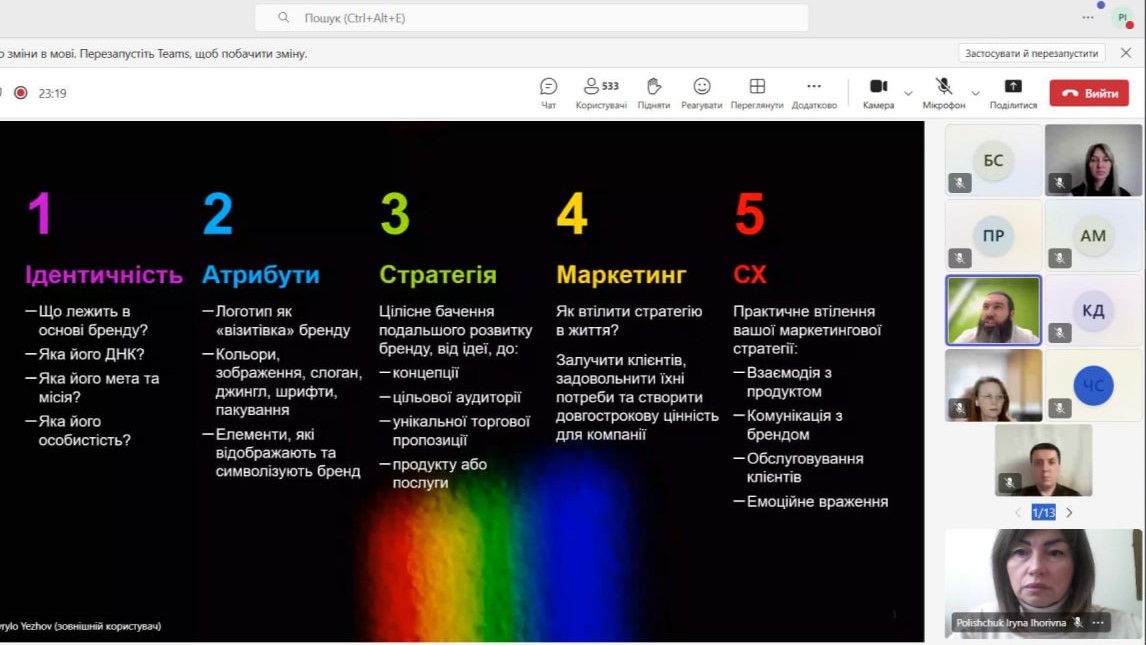Click the search magnifier icon
The height and width of the screenshot is (645, 1146).
284,18
